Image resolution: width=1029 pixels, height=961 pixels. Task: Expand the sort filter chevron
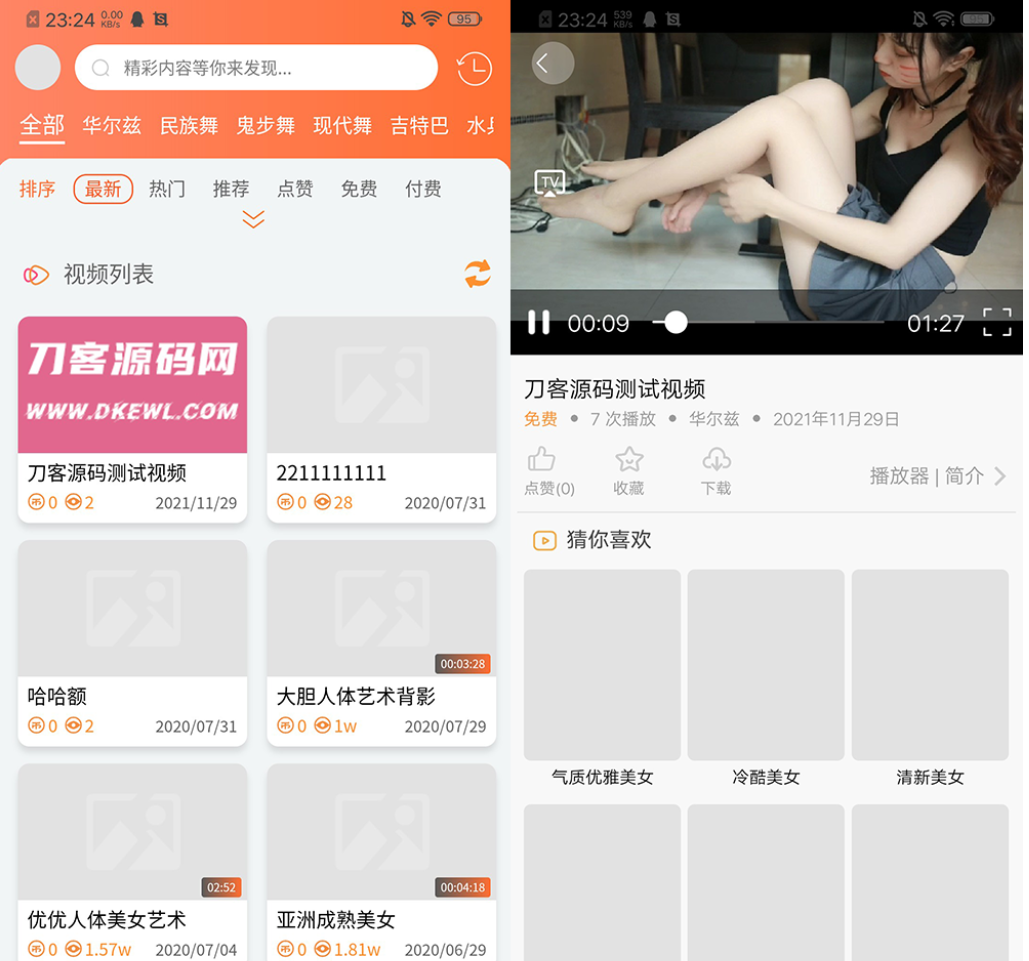pyautogui.click(x=253, y=219)
